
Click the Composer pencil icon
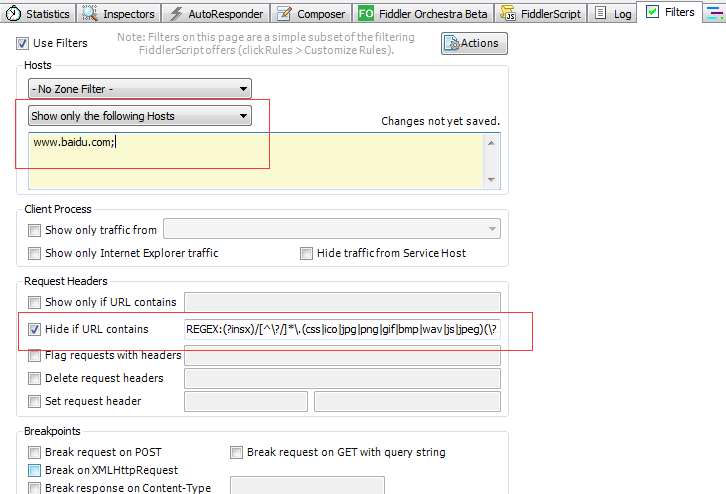[x=284, y=13]
